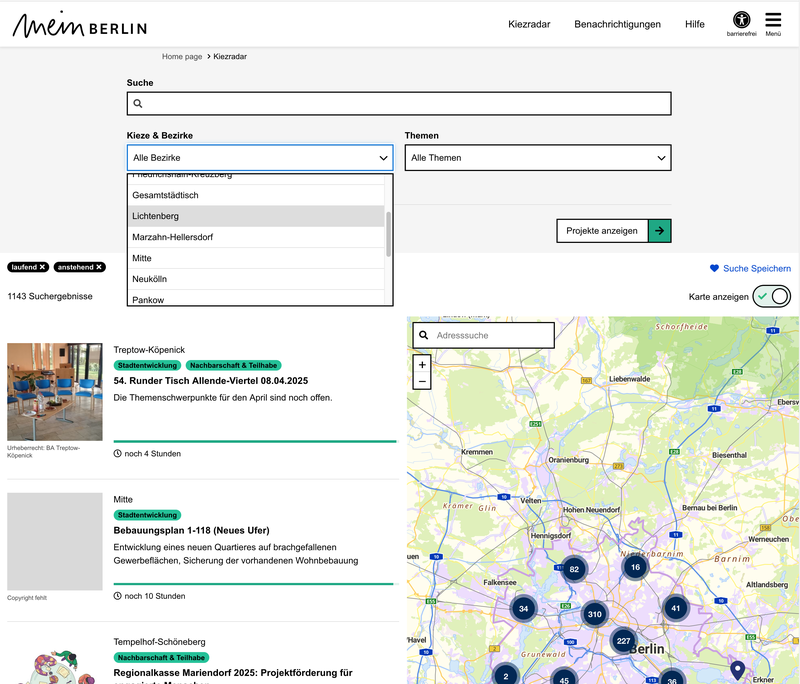Click the noch 10 Stunden text

pyautogui.click(x=155, y=596)
